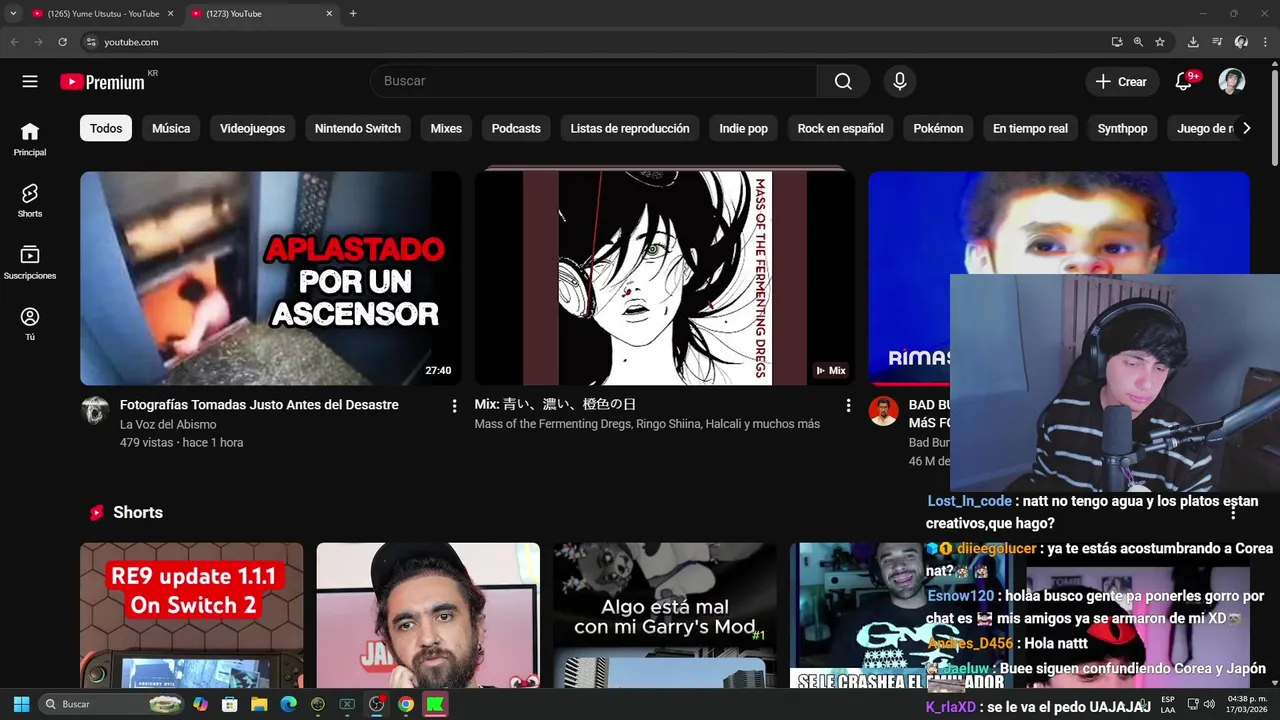Open the browser media control icon
The image size is (1280, 720).
[1217, 42]
